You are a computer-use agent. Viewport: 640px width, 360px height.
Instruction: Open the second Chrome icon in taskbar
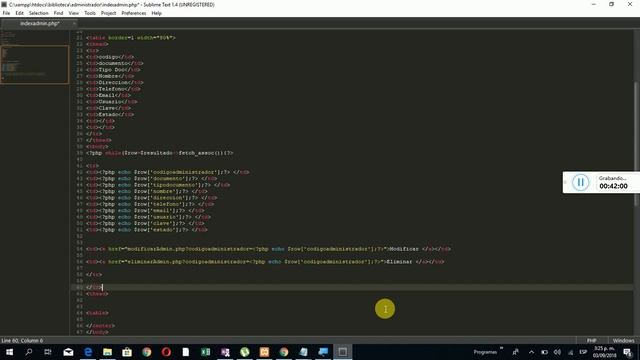(284, 352)
